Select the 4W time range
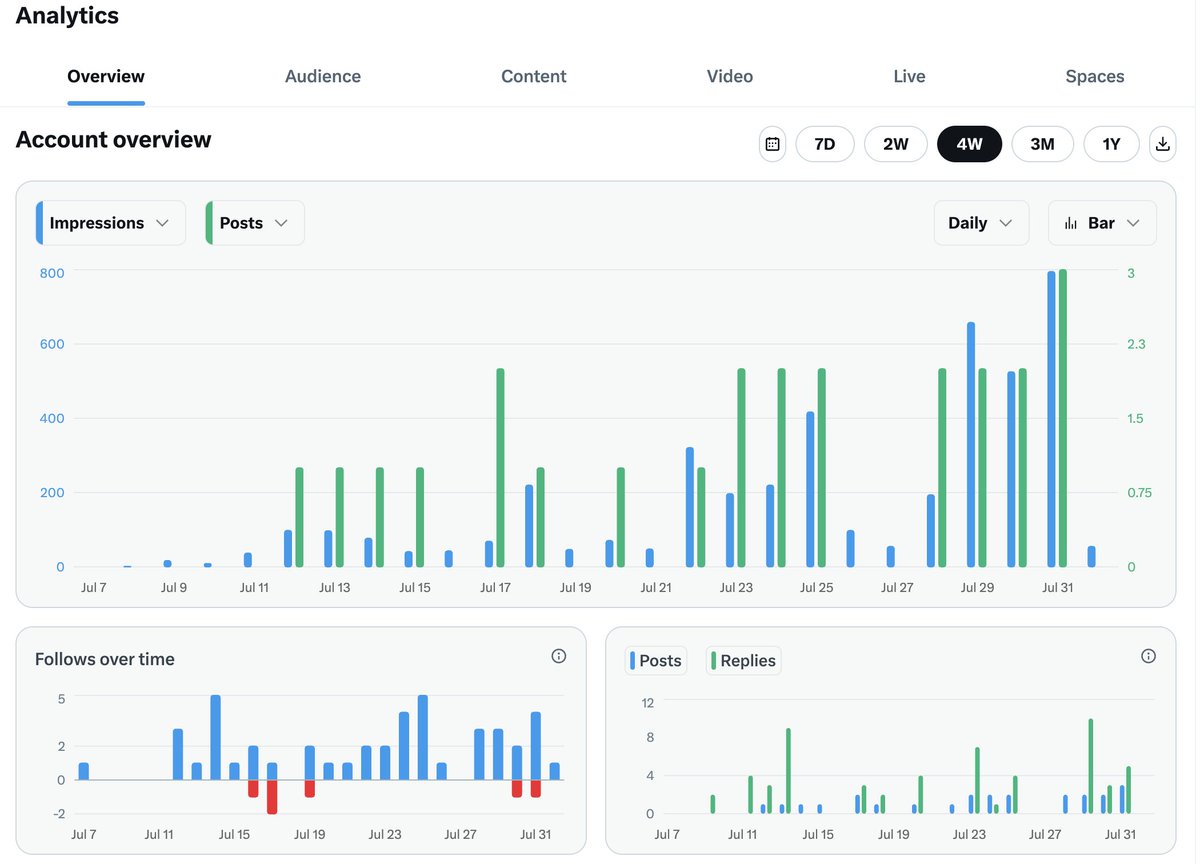This screenshot has width=1200, height=864. click(969, 144)
